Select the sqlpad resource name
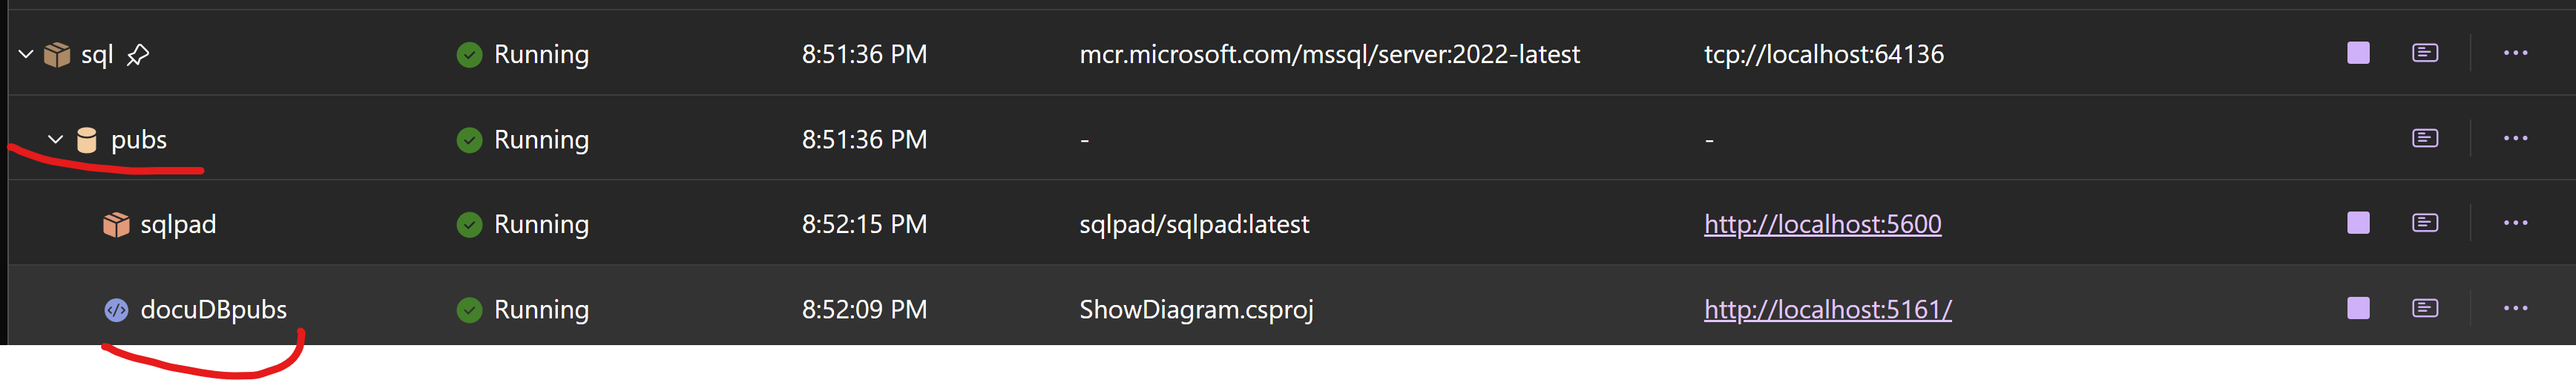 point(178,224)
